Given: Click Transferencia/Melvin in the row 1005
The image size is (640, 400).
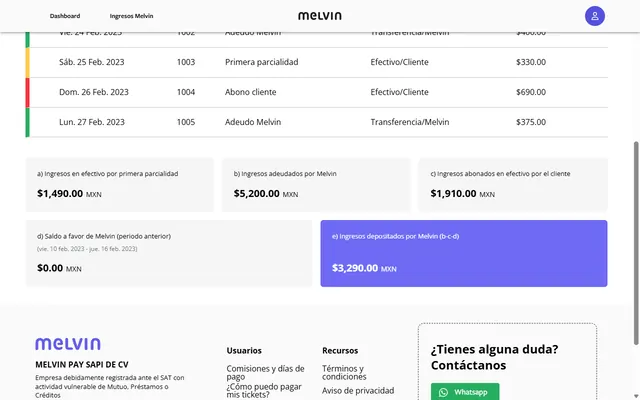Looking at the screenshot, I should (x=410, y=122).
